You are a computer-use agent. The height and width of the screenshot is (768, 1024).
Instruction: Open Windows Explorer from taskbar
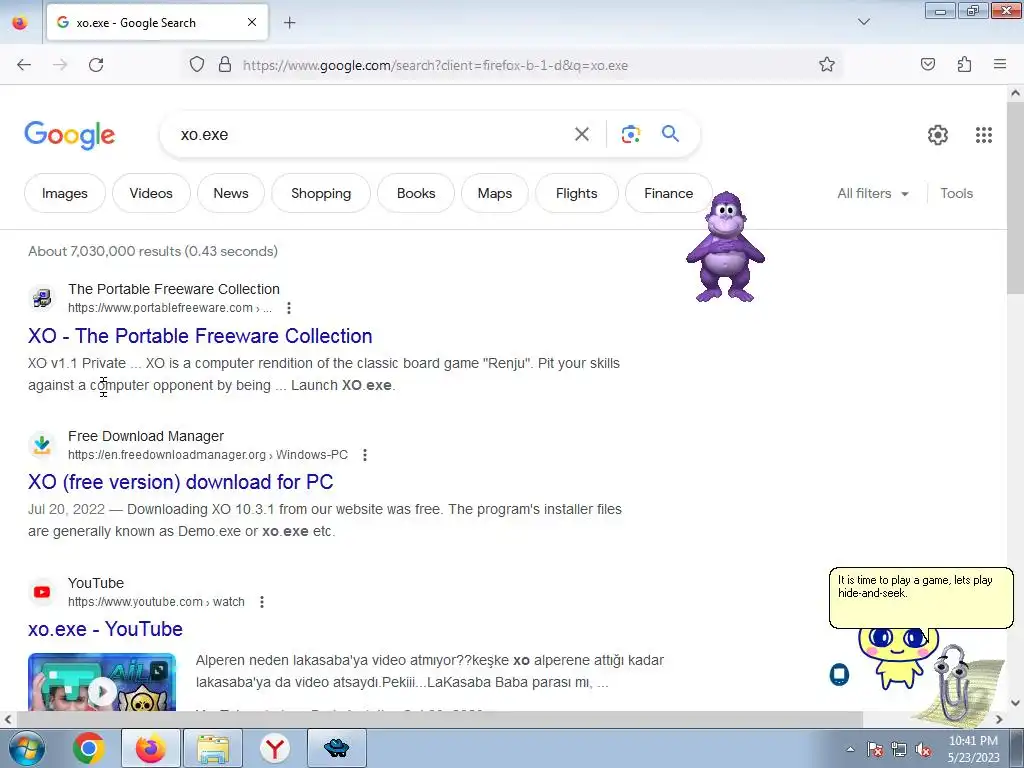point(213,748)
